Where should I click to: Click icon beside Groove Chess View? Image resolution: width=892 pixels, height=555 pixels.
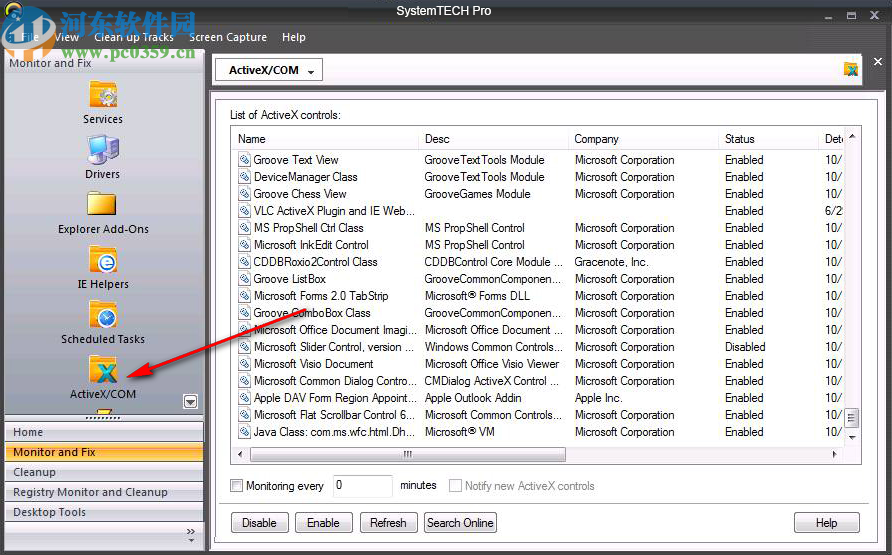click(x=245, y=194)
